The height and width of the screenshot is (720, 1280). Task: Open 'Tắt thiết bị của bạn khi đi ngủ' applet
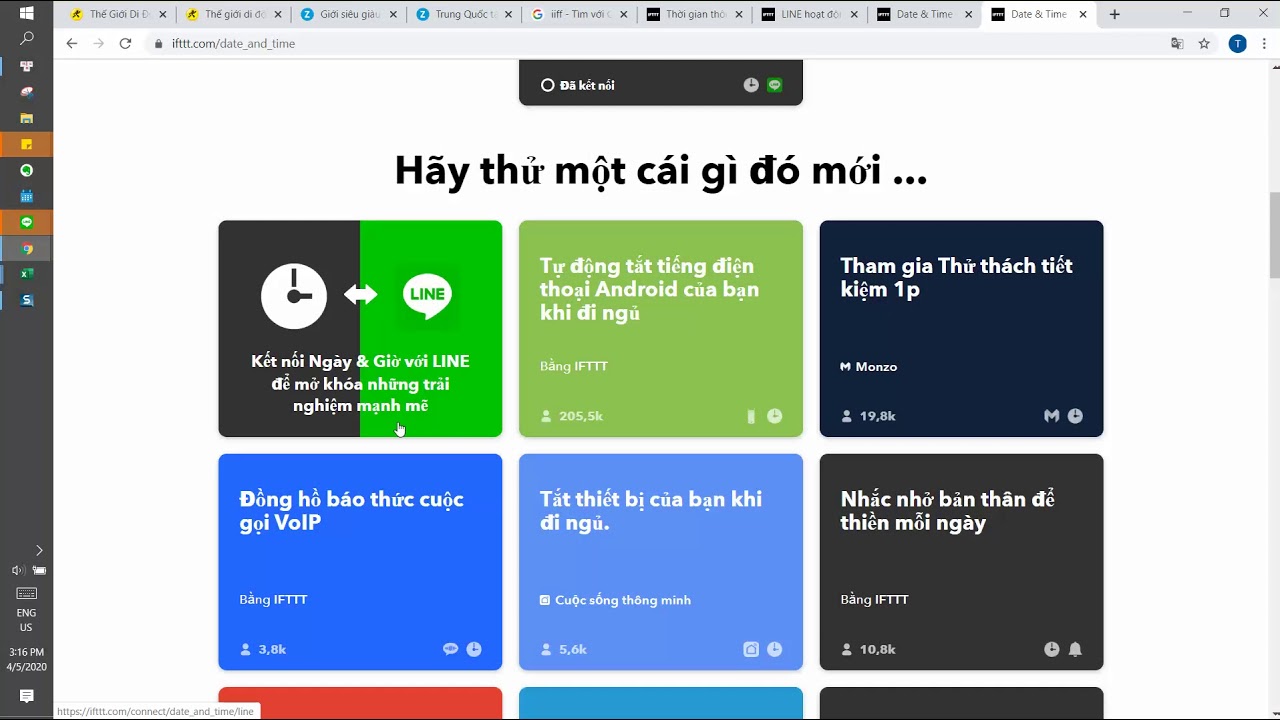(x=660, y=562)
